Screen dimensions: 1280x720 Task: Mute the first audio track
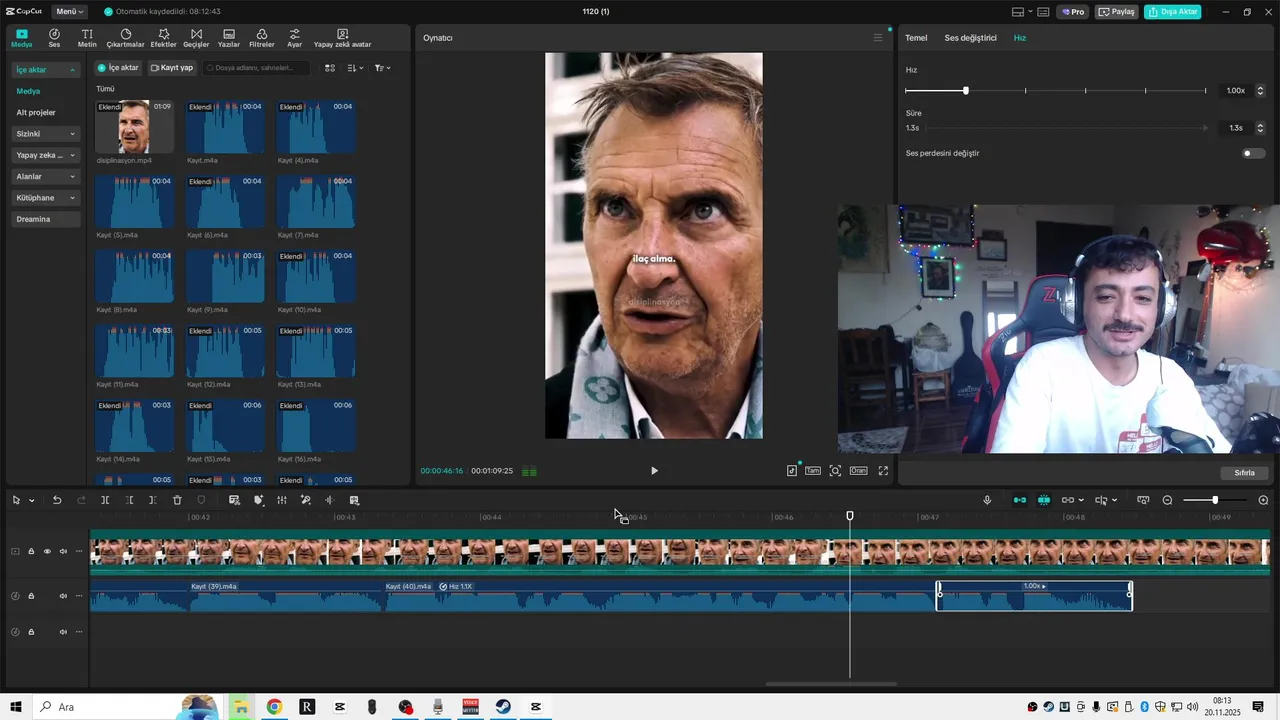click(63, 596)
